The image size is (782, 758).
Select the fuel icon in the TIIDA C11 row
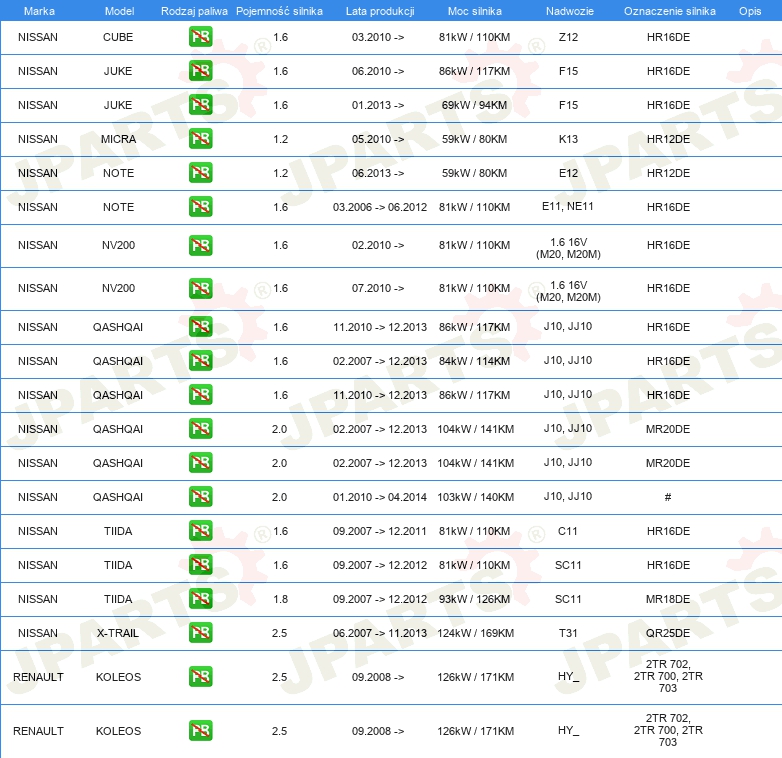[200, 531]
